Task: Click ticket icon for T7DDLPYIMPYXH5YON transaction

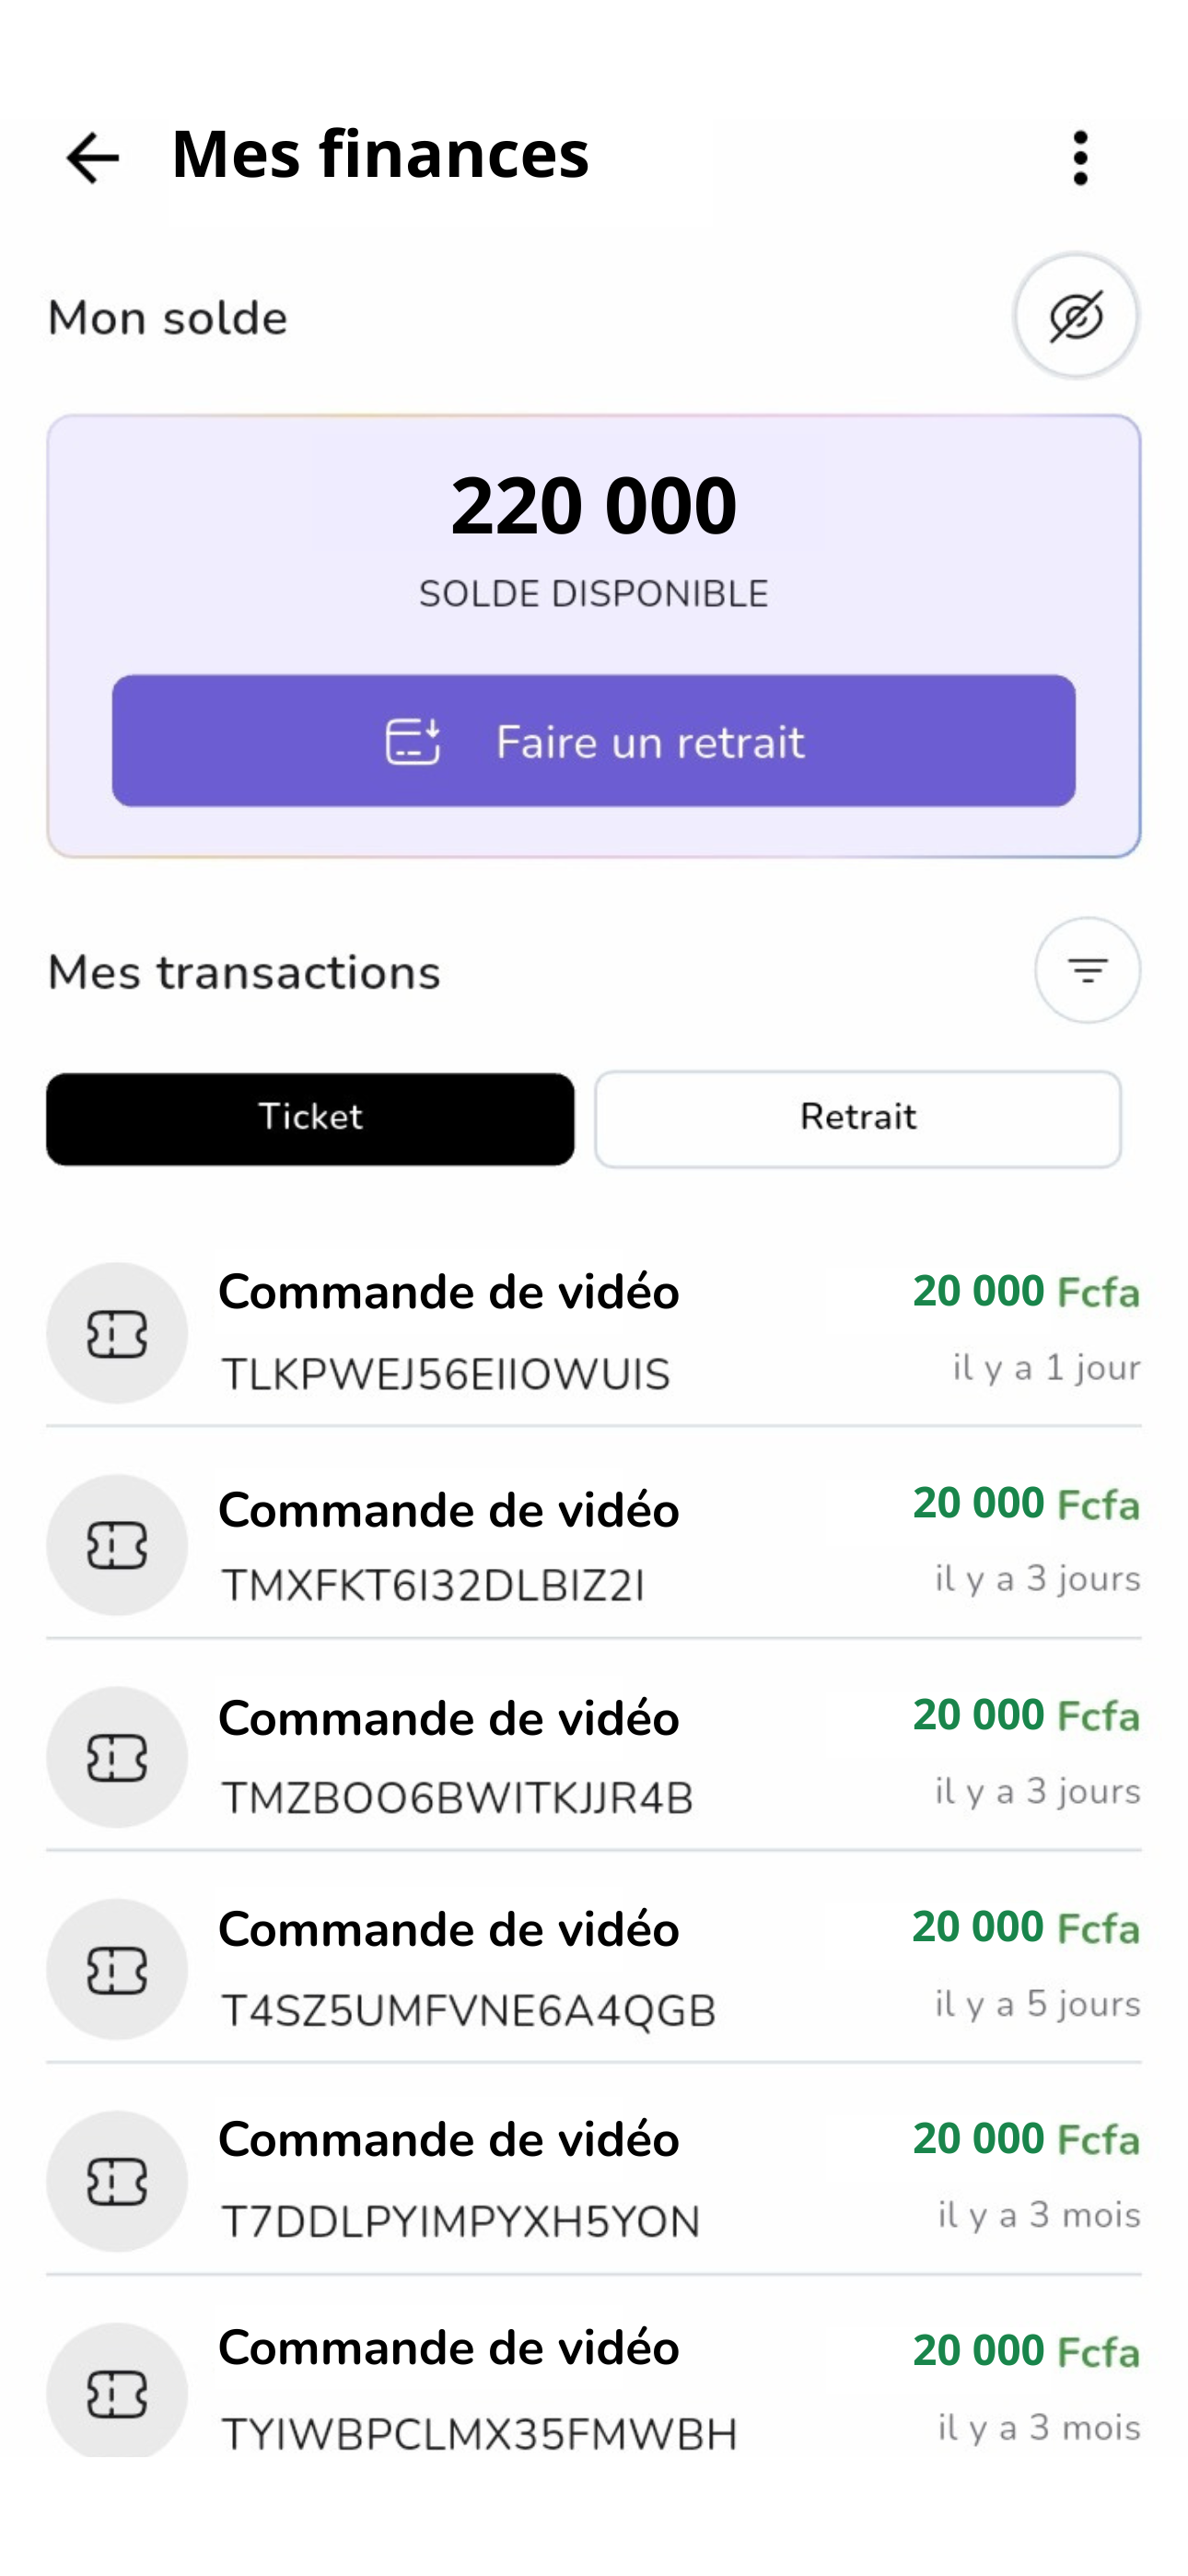Action: click(117, 2181)
